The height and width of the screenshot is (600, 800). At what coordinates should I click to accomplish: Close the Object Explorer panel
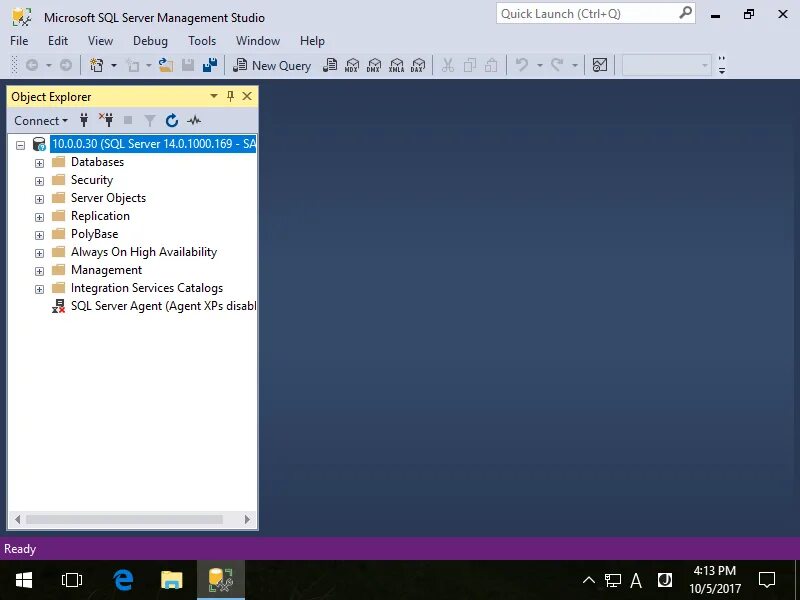pos(247,96)
